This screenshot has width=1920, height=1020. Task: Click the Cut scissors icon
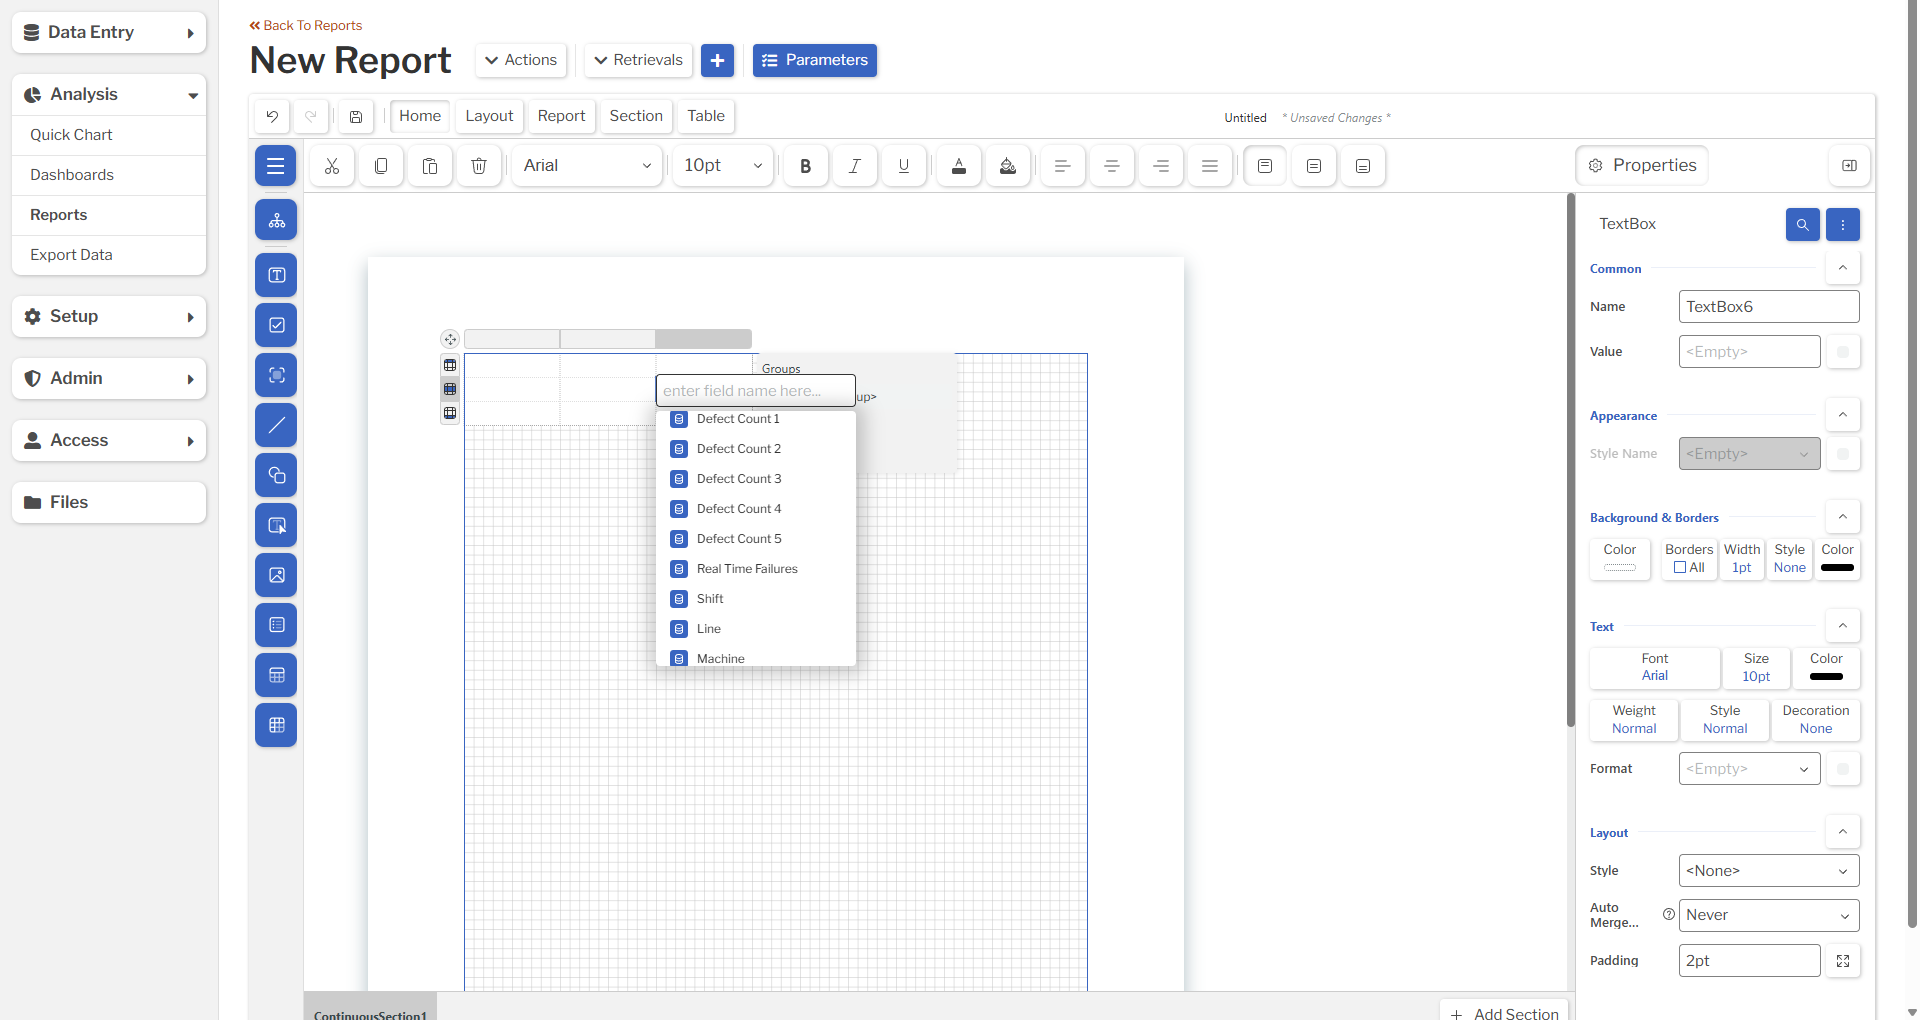[332, 166]
